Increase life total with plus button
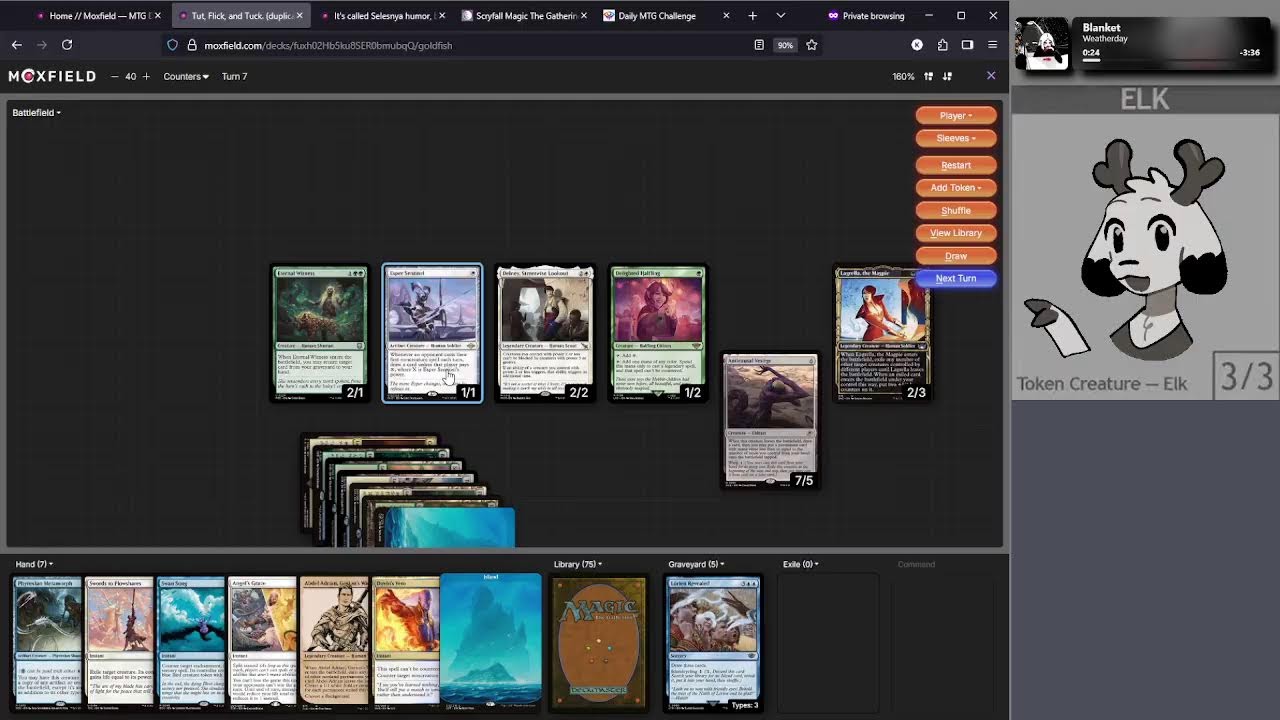1280x720 pixels. point(146,76)
